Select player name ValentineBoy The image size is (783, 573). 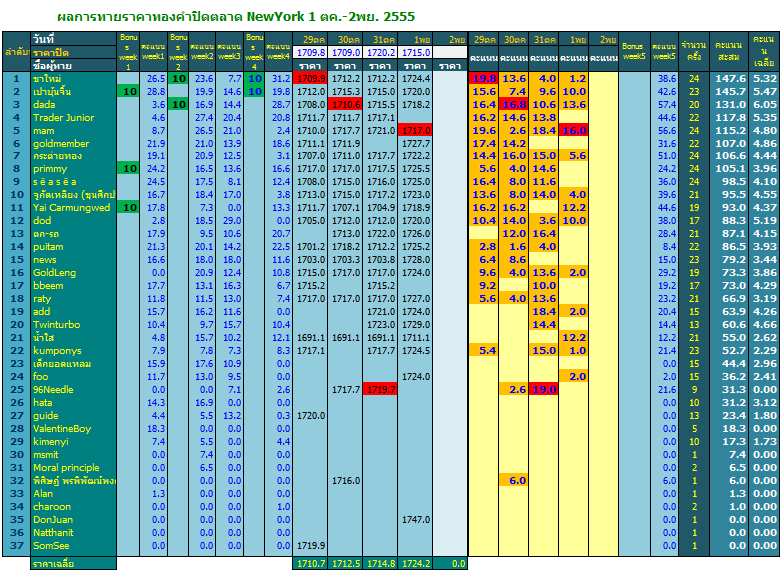click(x=62, y=429)
